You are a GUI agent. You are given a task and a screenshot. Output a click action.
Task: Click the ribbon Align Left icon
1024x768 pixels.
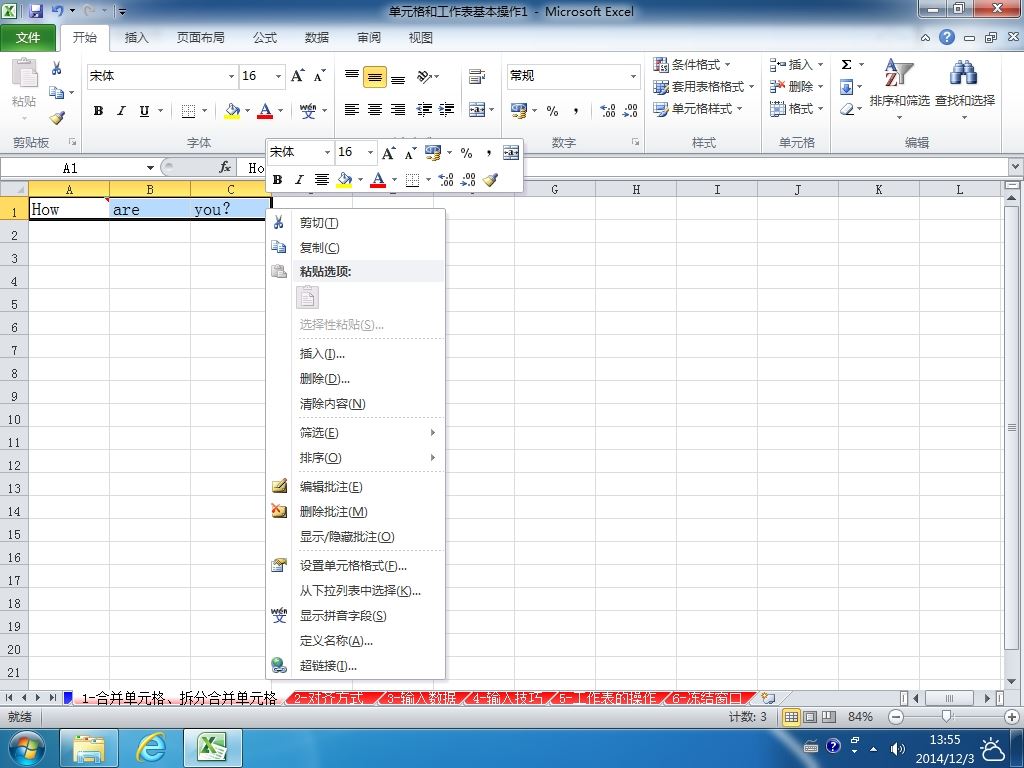coord(351,110)
